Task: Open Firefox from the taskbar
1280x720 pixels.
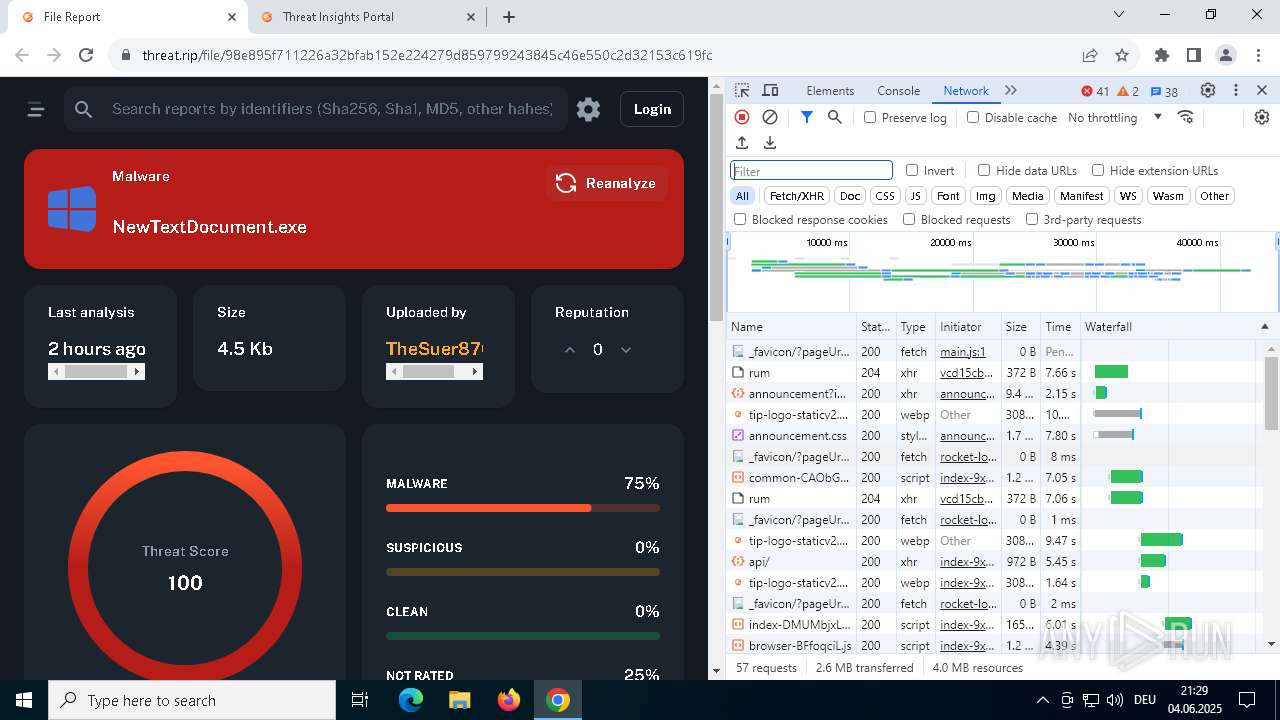Action: (509, 700)
